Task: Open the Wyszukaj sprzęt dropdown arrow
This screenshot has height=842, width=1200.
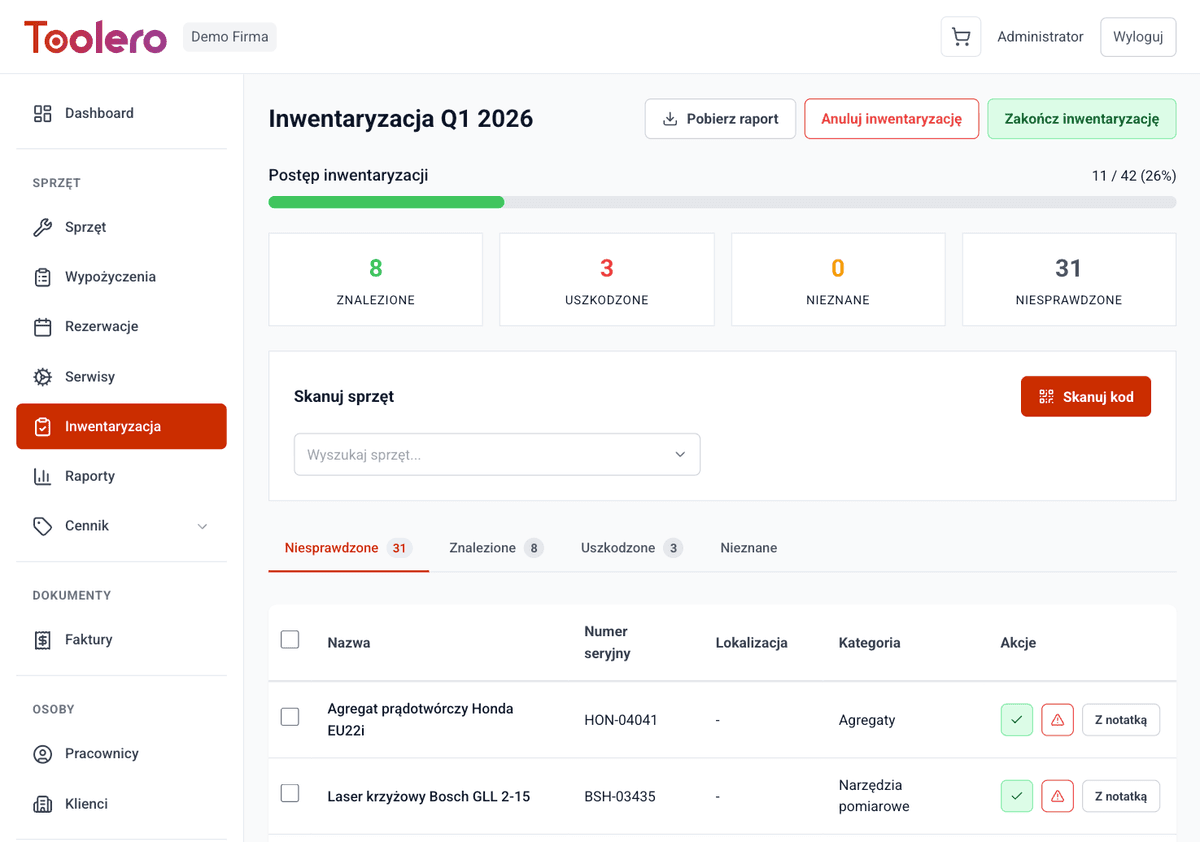Action: tap(682, 454)
